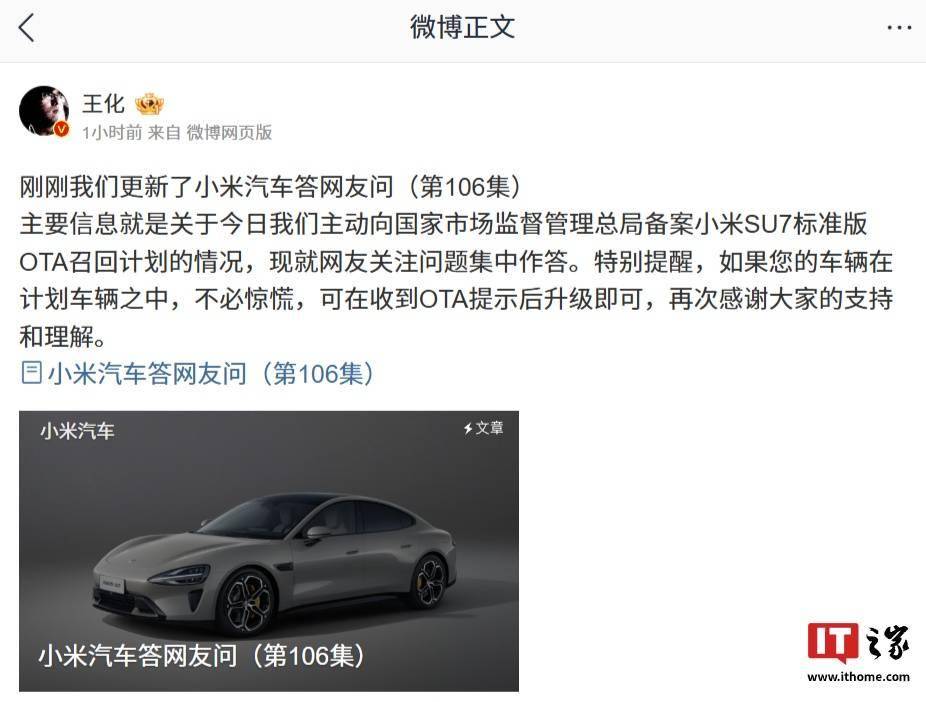The width and height of the screenshot is (926, 702).
Task: Open the username 王化
Action: tap(103, 104)
